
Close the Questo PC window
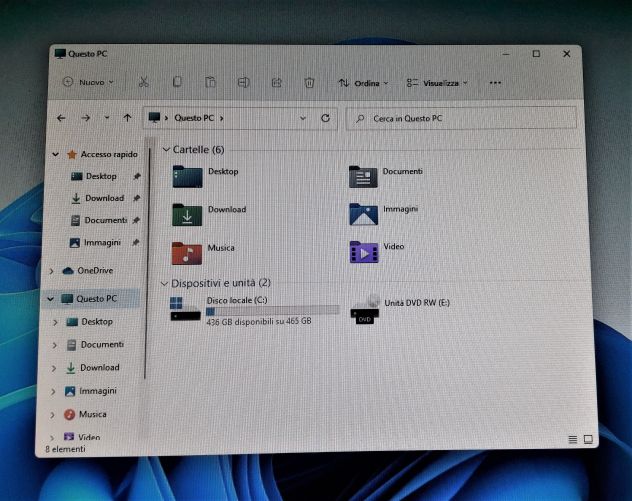566,54
